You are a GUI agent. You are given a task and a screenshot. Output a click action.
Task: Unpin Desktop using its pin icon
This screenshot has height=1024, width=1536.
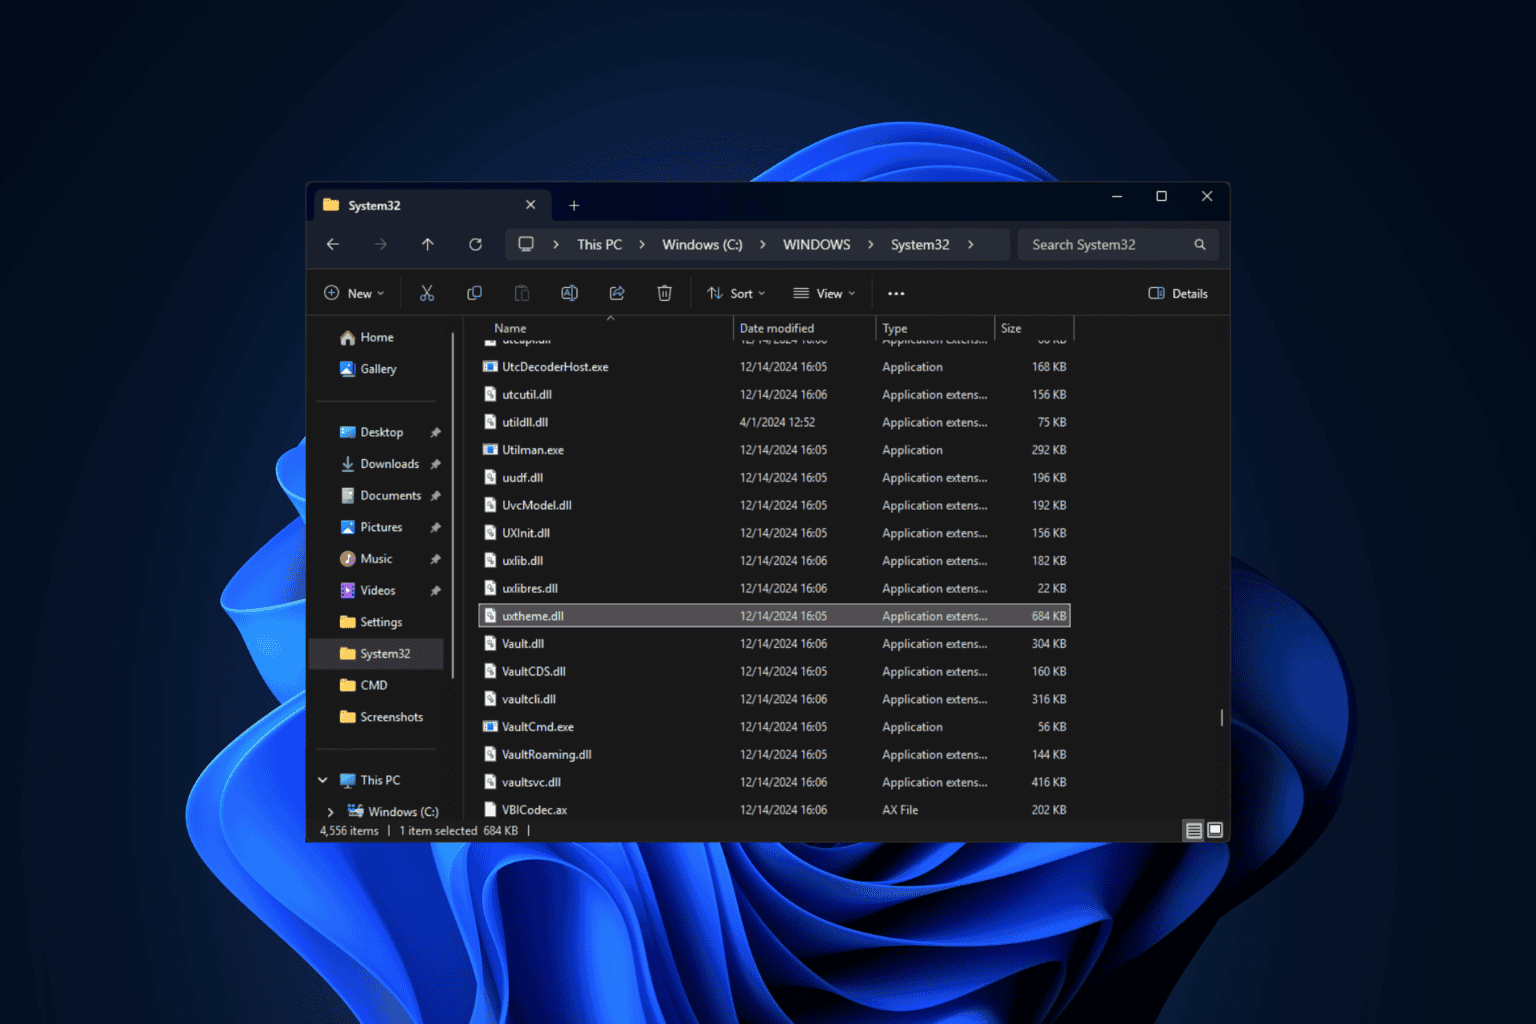tap(435, 432)
